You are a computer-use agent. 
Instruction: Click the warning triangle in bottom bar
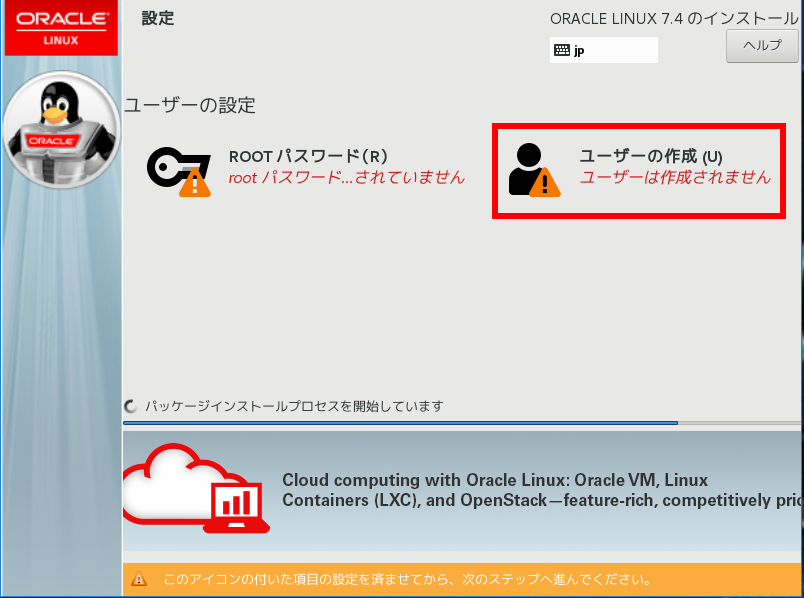(138, 579)
